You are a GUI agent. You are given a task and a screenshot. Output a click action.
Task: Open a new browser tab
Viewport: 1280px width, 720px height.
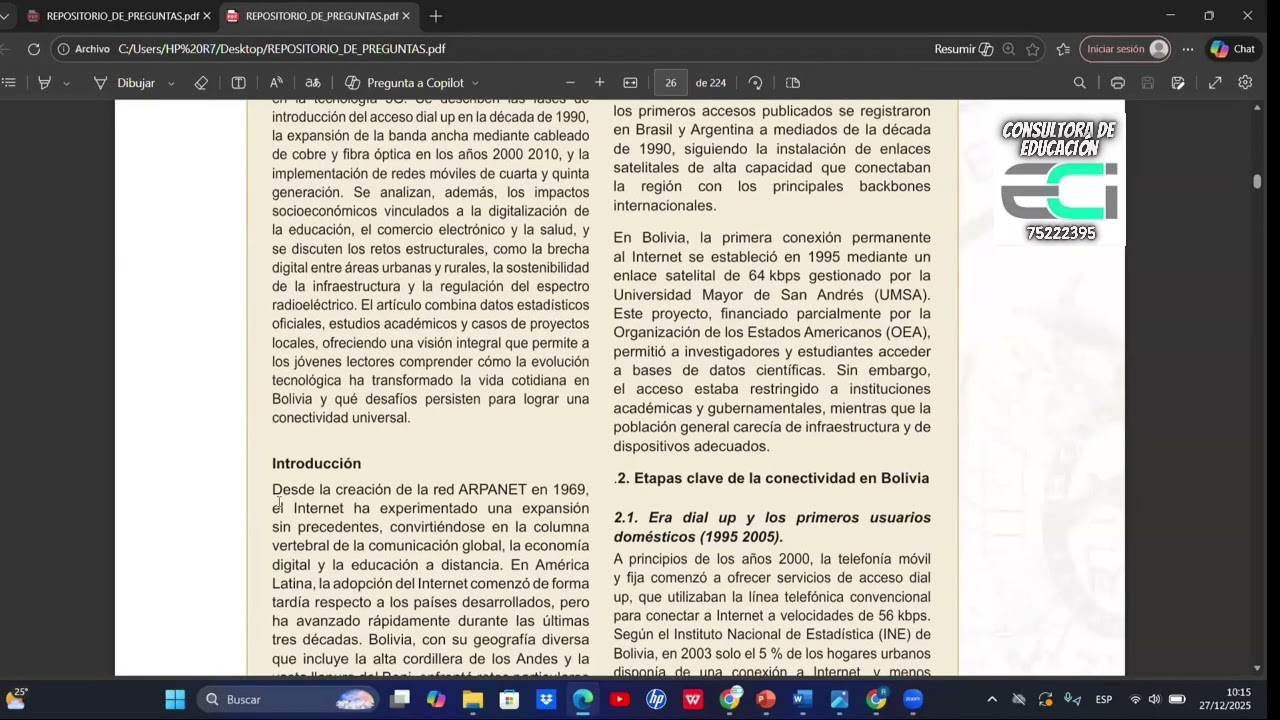click(436, 16)
